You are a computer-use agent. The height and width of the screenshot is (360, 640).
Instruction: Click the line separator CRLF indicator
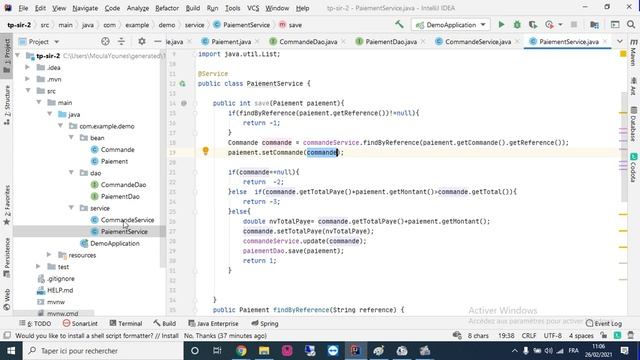coord(529,336)
